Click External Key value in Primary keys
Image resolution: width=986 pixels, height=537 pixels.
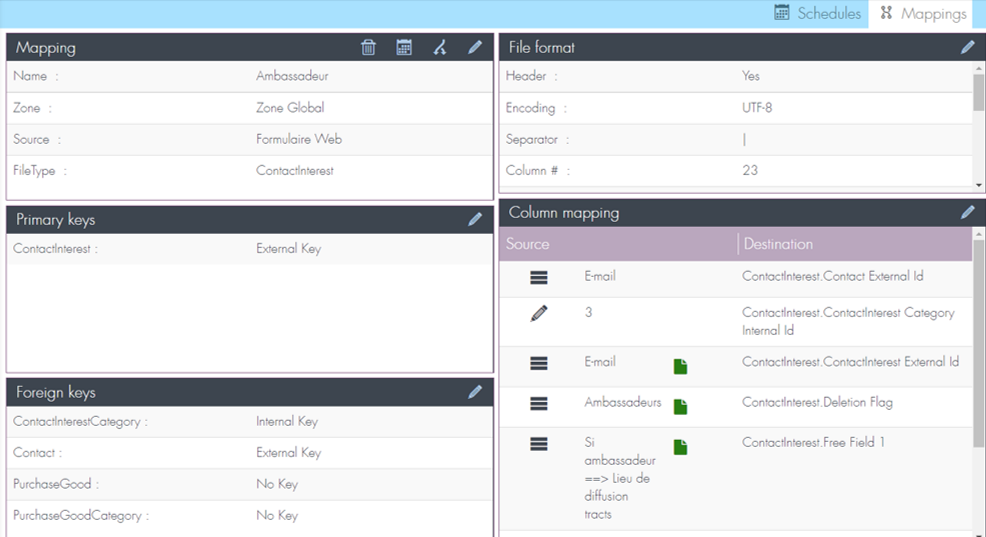(x=288, y=249)
